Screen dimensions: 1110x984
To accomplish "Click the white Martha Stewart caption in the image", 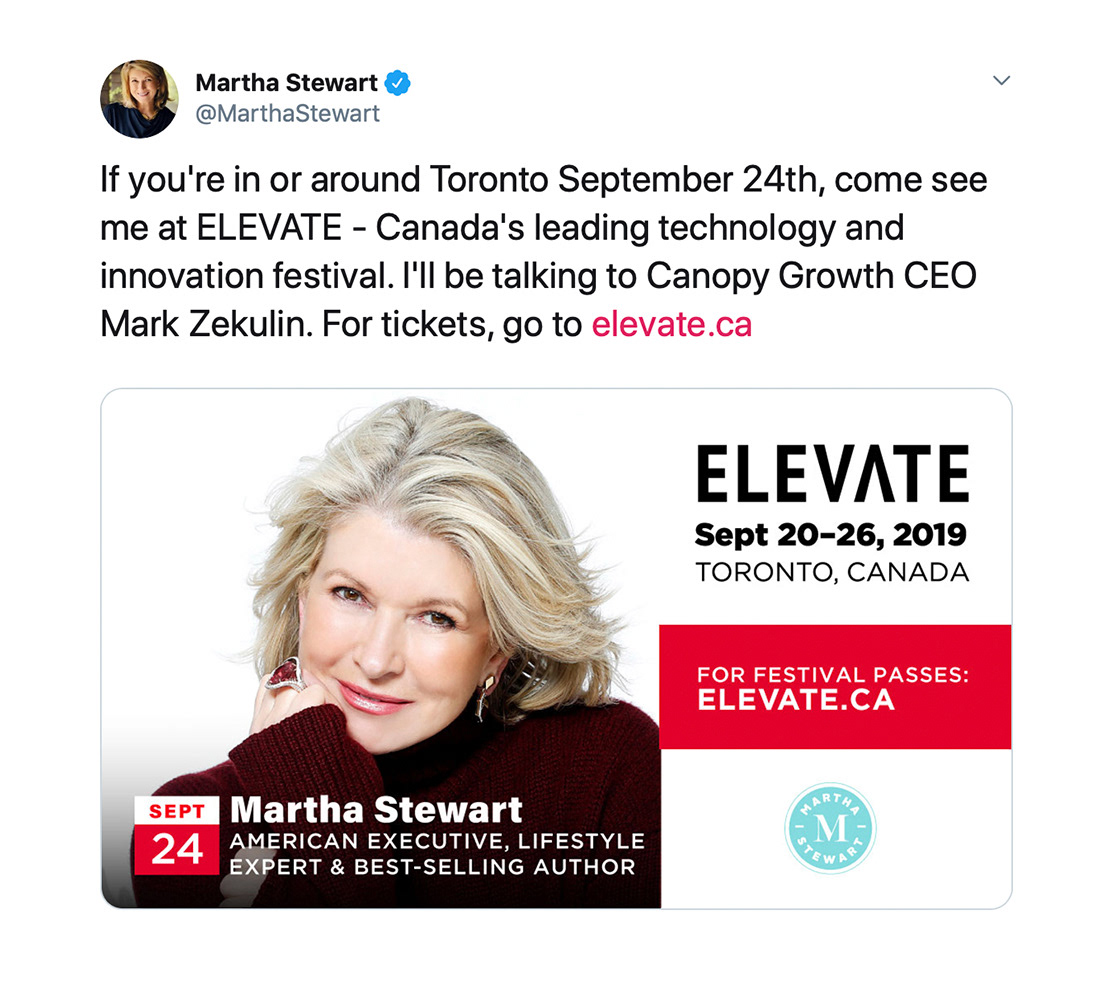I will 376,809.
